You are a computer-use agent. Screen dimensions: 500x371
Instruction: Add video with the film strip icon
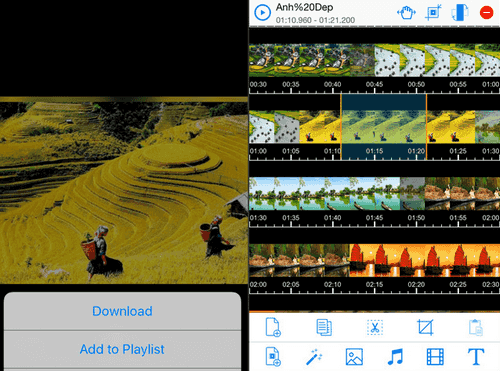[435, 357]
